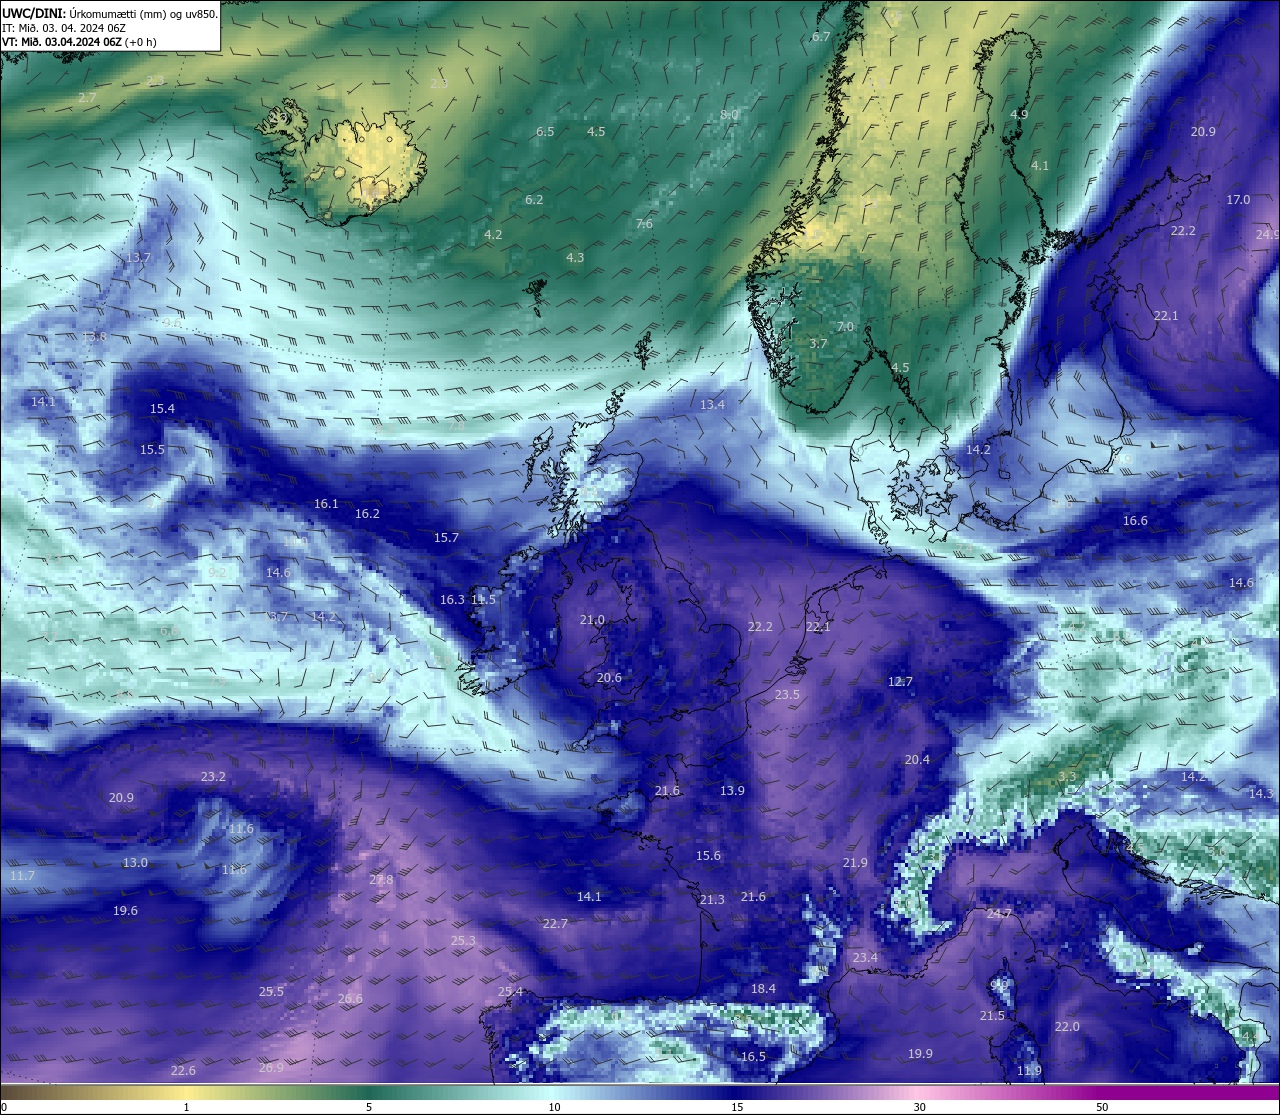Click the "UWC/DINI: Úrkomumætti (mm) og uv850." title line
Viewport: 1280px width, 1115px height.
point(110,14)
